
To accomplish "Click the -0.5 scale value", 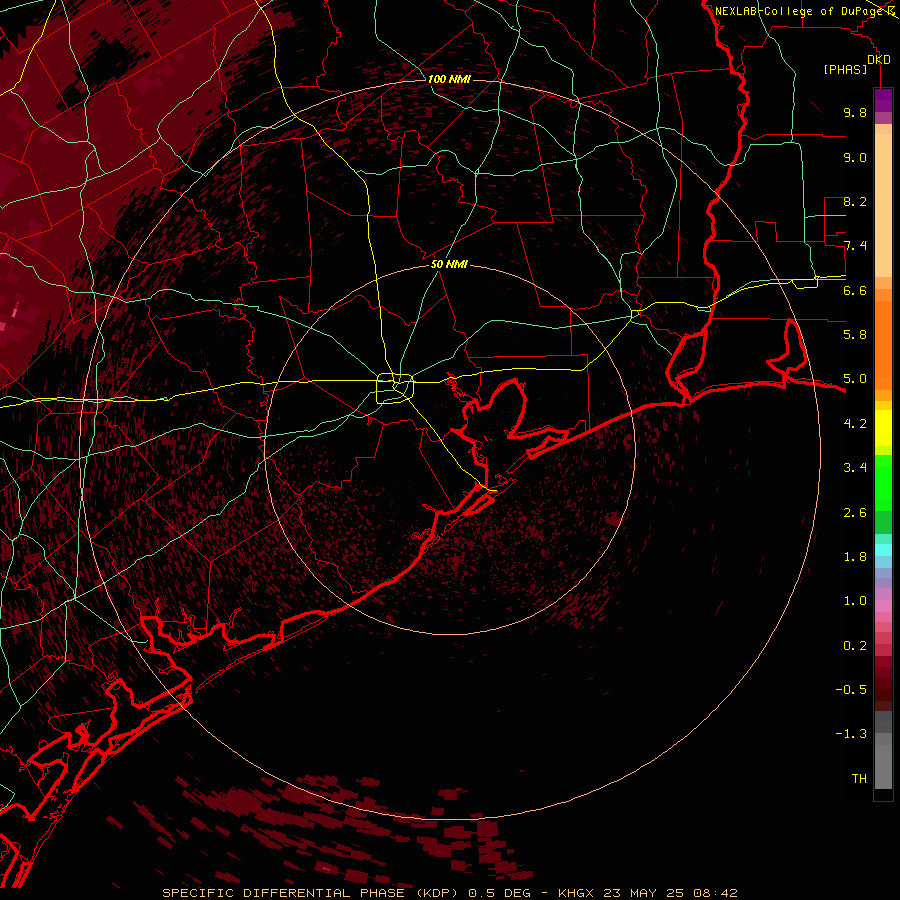I will tap(851, 690).
